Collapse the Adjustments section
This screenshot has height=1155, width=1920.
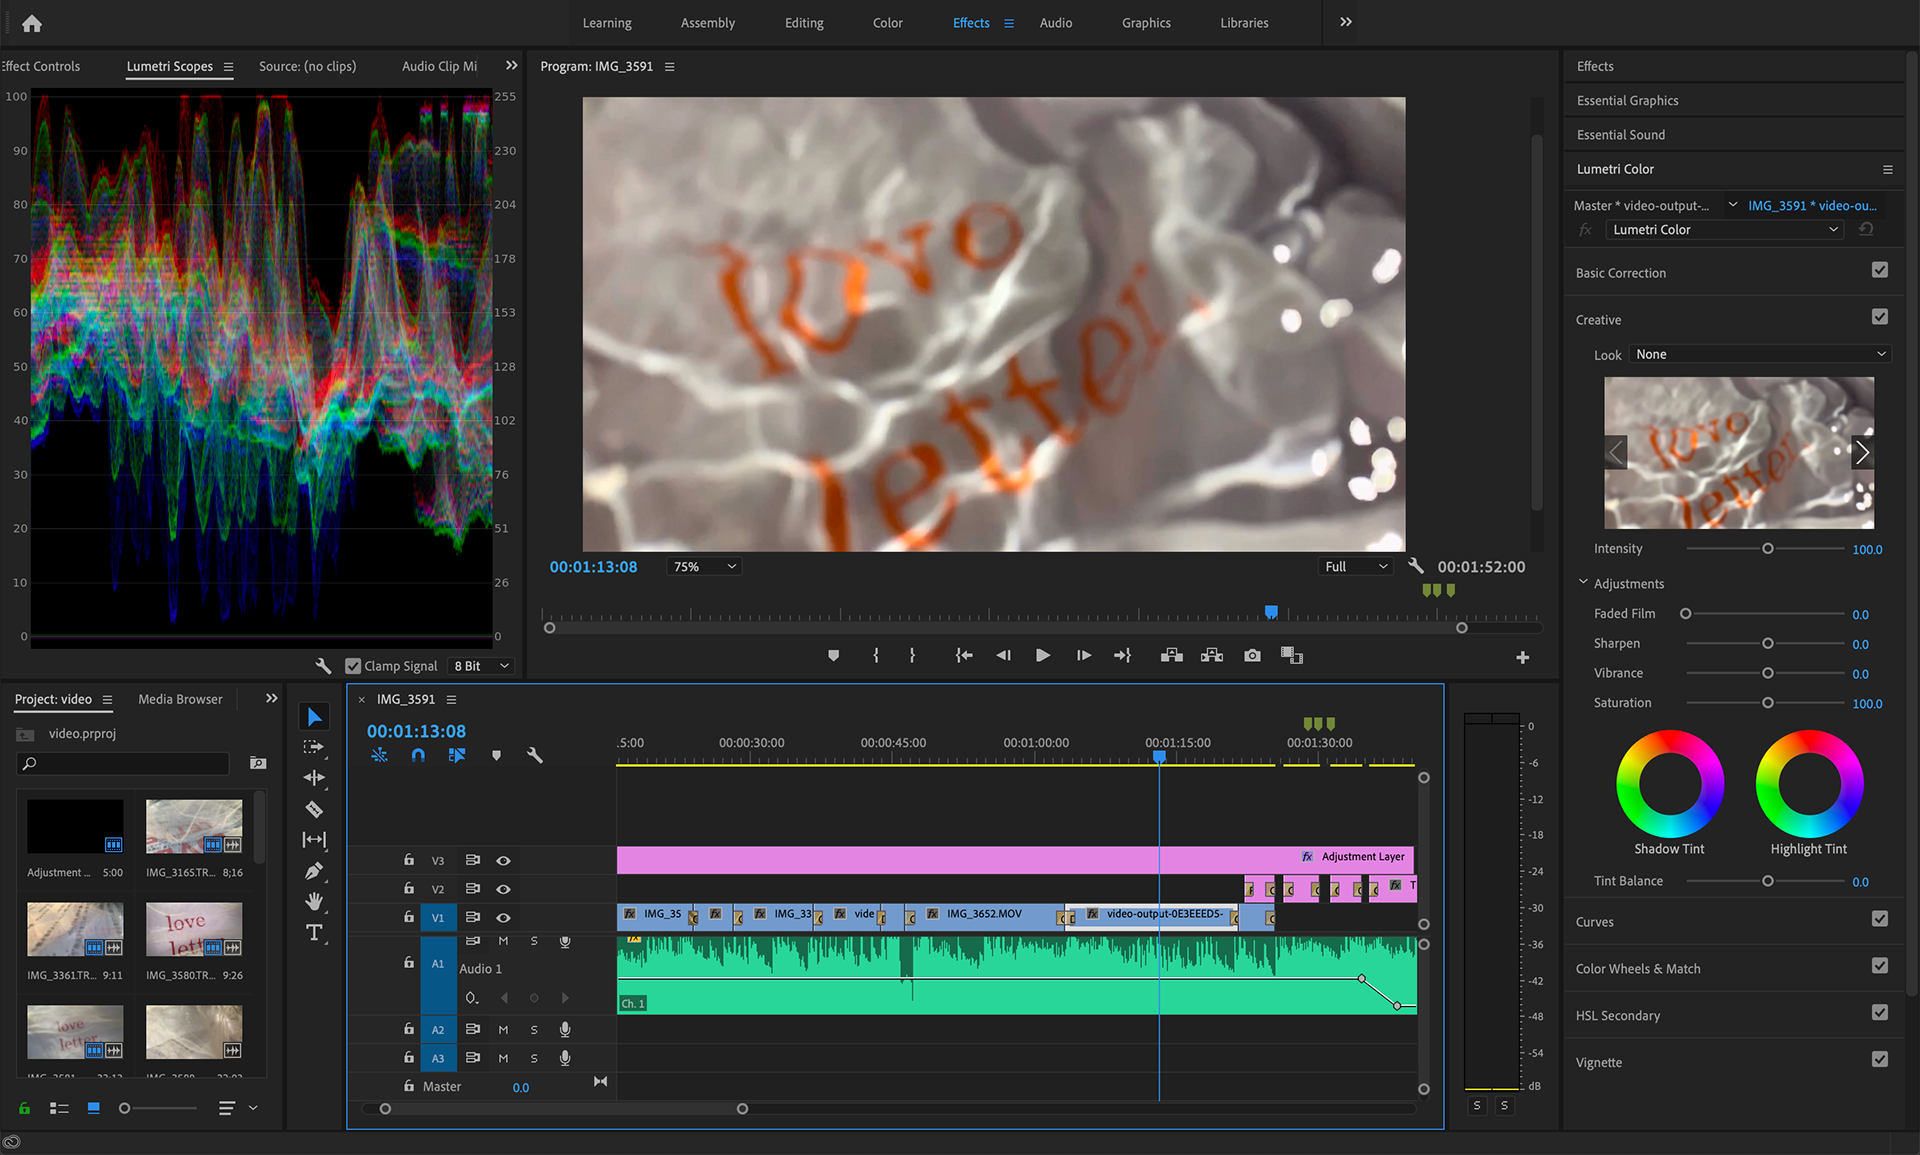click(1583, 583)
